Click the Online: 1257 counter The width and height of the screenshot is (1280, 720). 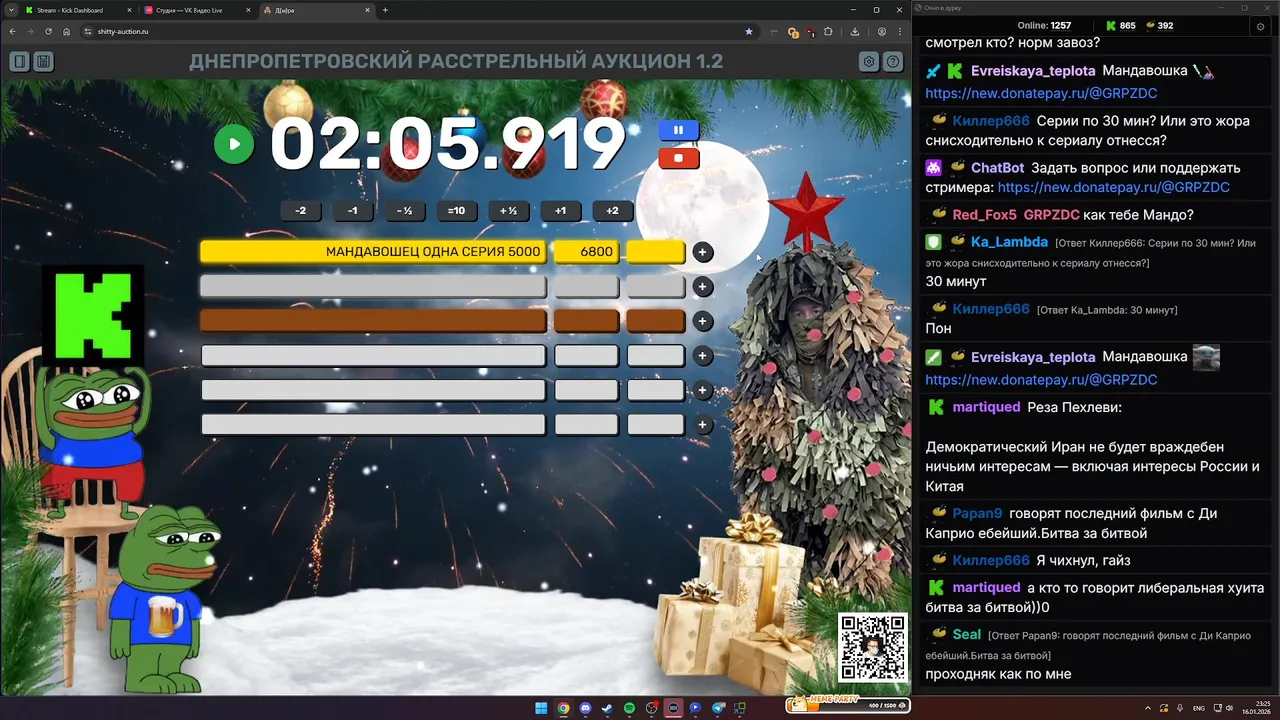pyautogui.click(x=1044, y=26)
